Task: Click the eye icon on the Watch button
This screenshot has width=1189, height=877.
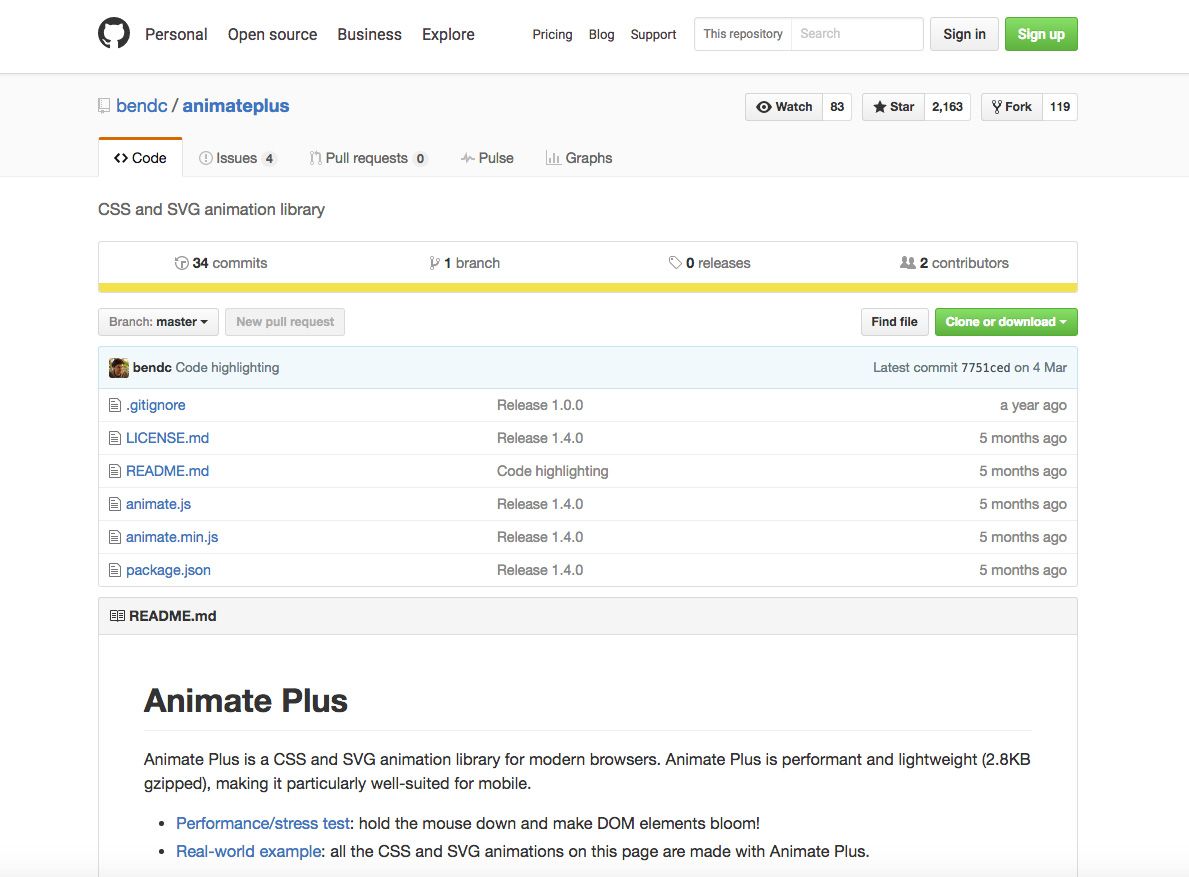Action: [x=764, y=106]
